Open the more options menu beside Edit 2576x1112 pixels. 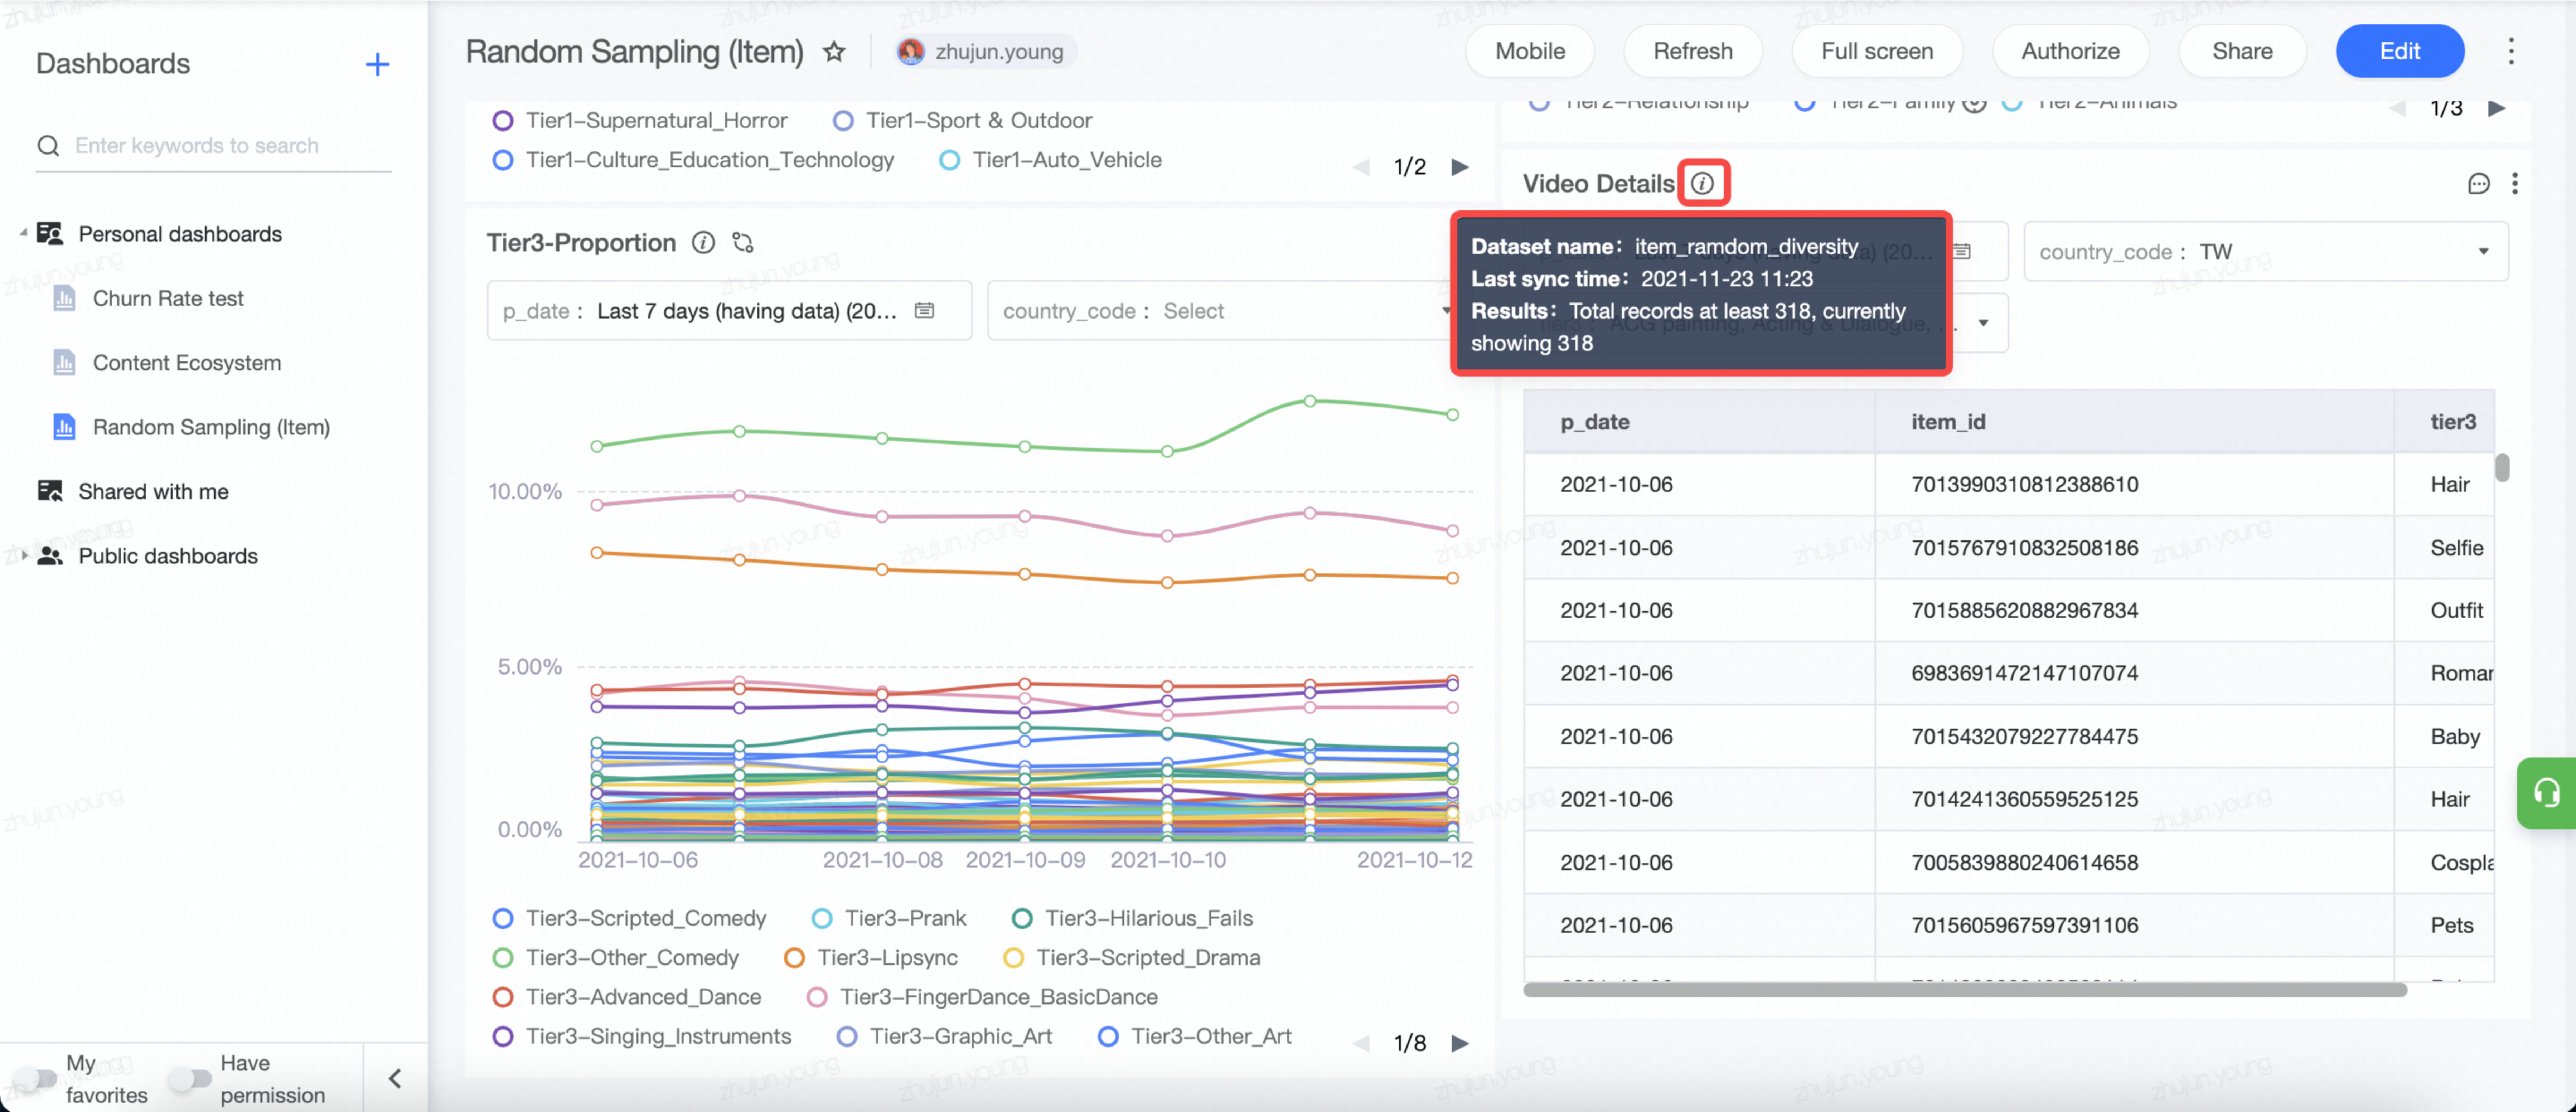tap(2511, 51)
